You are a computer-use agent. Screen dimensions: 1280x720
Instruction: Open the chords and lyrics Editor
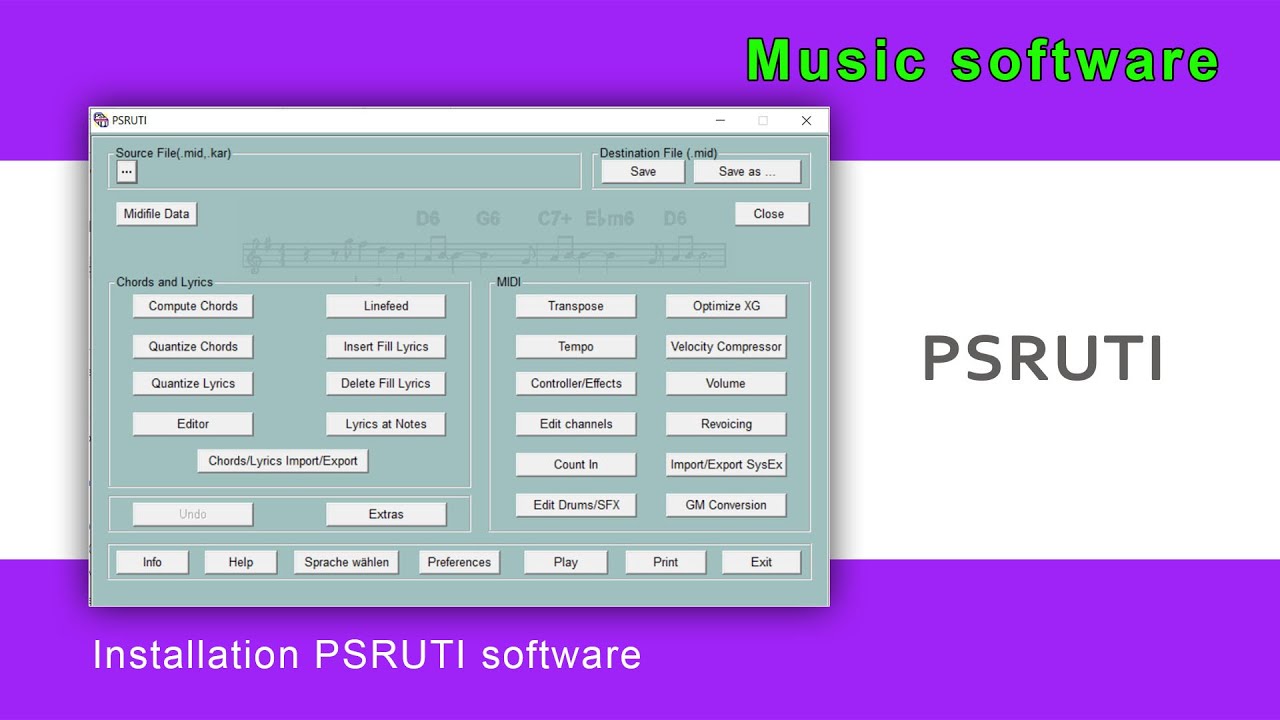tap(193, 424)
